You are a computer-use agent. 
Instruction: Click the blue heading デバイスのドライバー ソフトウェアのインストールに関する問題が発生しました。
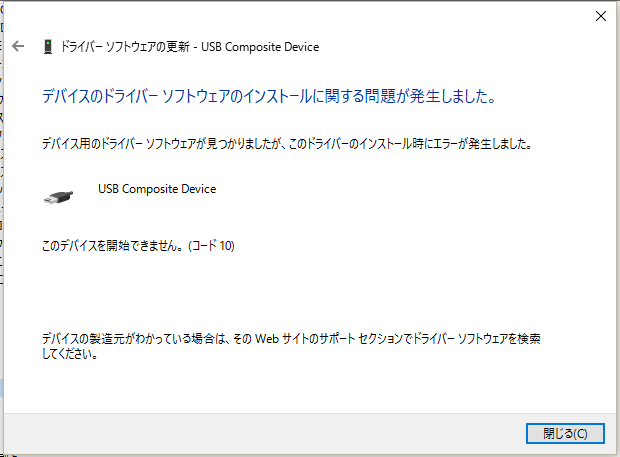click(x=269, y=96)
